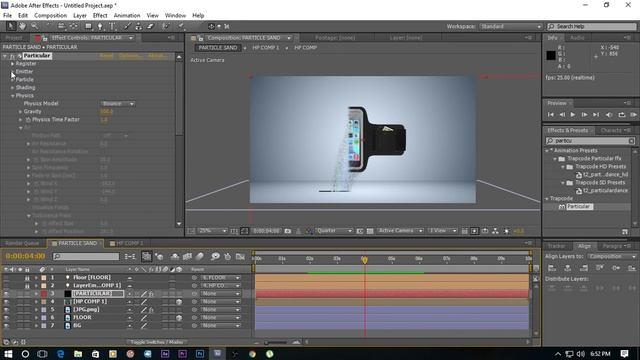Select the Zoom magnifier tool
This screenshot has height=360, width=640.
point(34,26)
